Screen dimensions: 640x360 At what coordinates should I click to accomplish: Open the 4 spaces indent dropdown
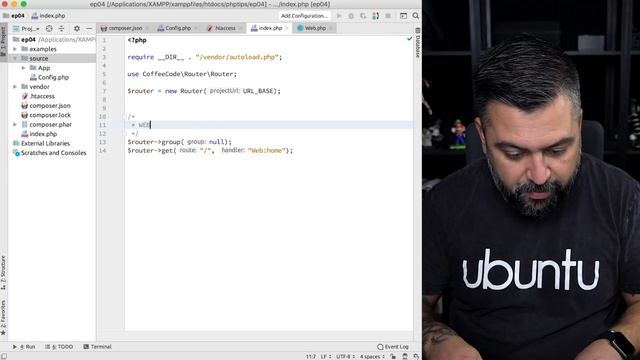pyautogui.click(x=372, y=356)
